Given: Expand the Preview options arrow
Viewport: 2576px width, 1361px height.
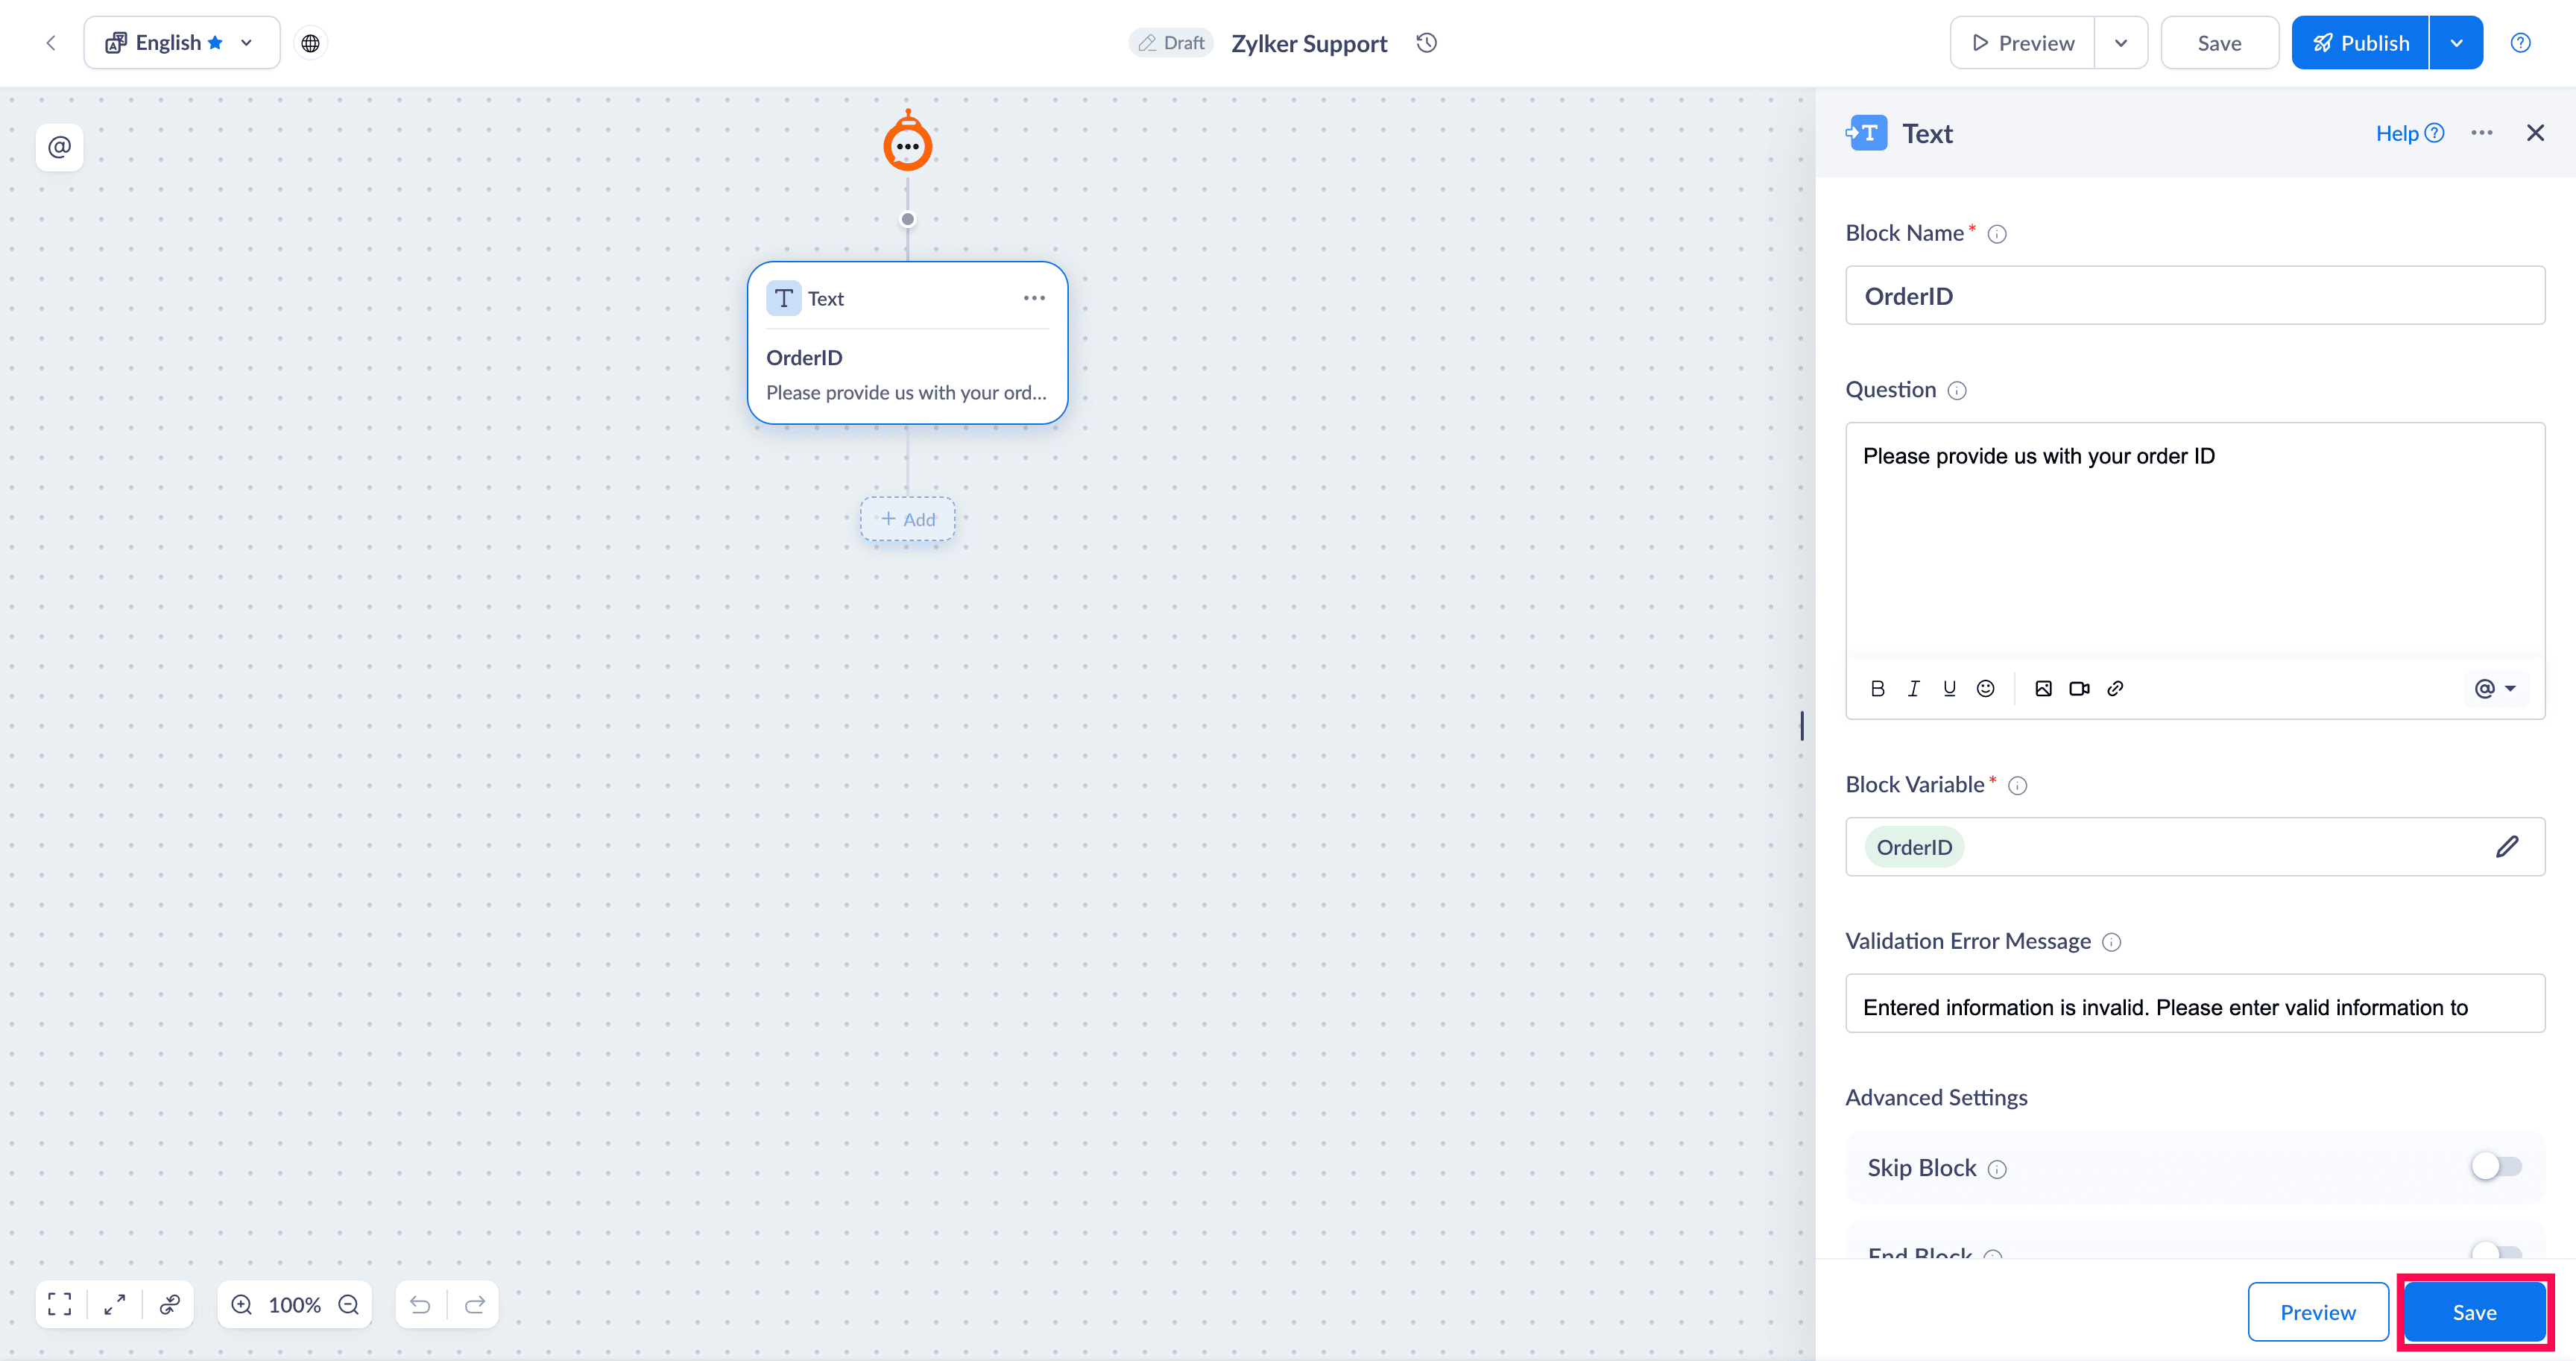Looking at the screenshot, I should (x=2120, y=43).
